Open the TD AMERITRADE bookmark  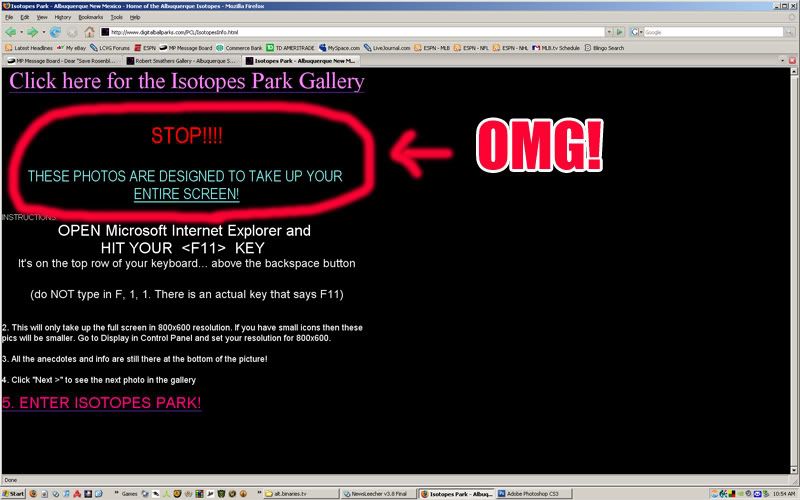pos(291,48)
